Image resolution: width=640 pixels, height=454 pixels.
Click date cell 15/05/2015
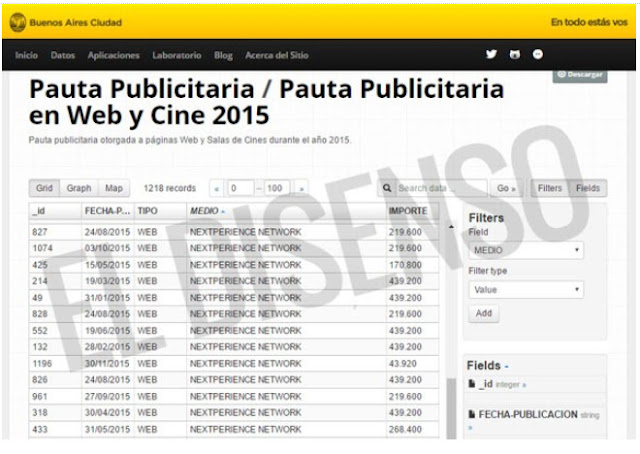coord(107,265)
